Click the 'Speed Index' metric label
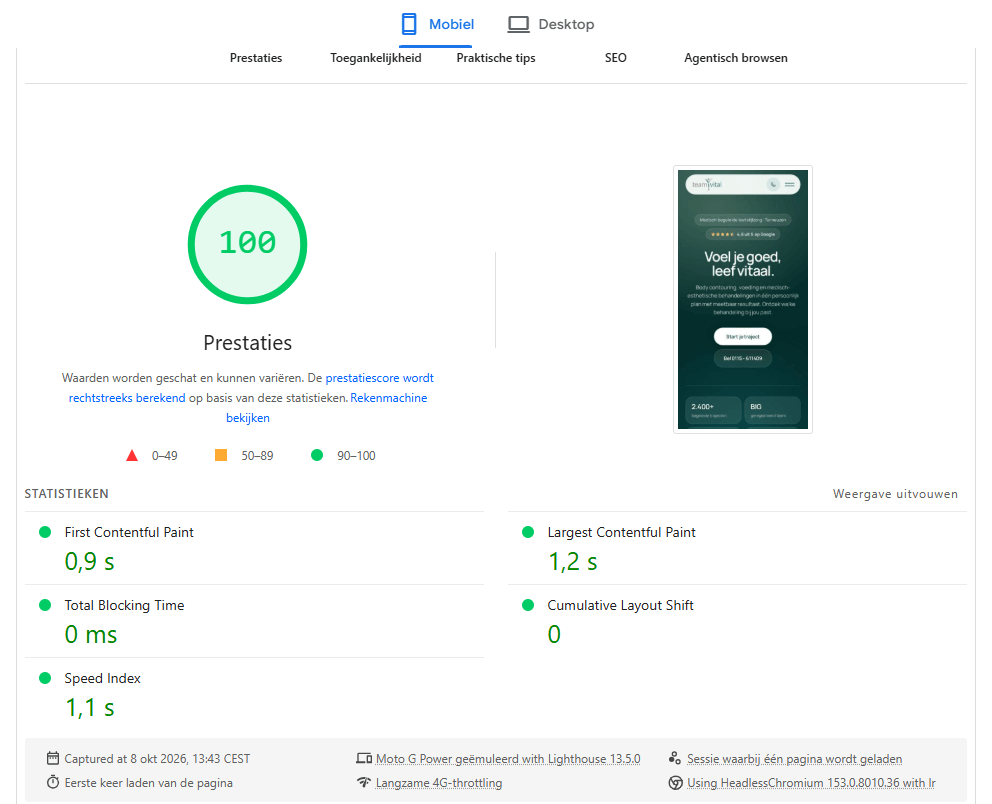Image resolution: width=992 pixels, height=804 pixels. click(x=102, y=678)
